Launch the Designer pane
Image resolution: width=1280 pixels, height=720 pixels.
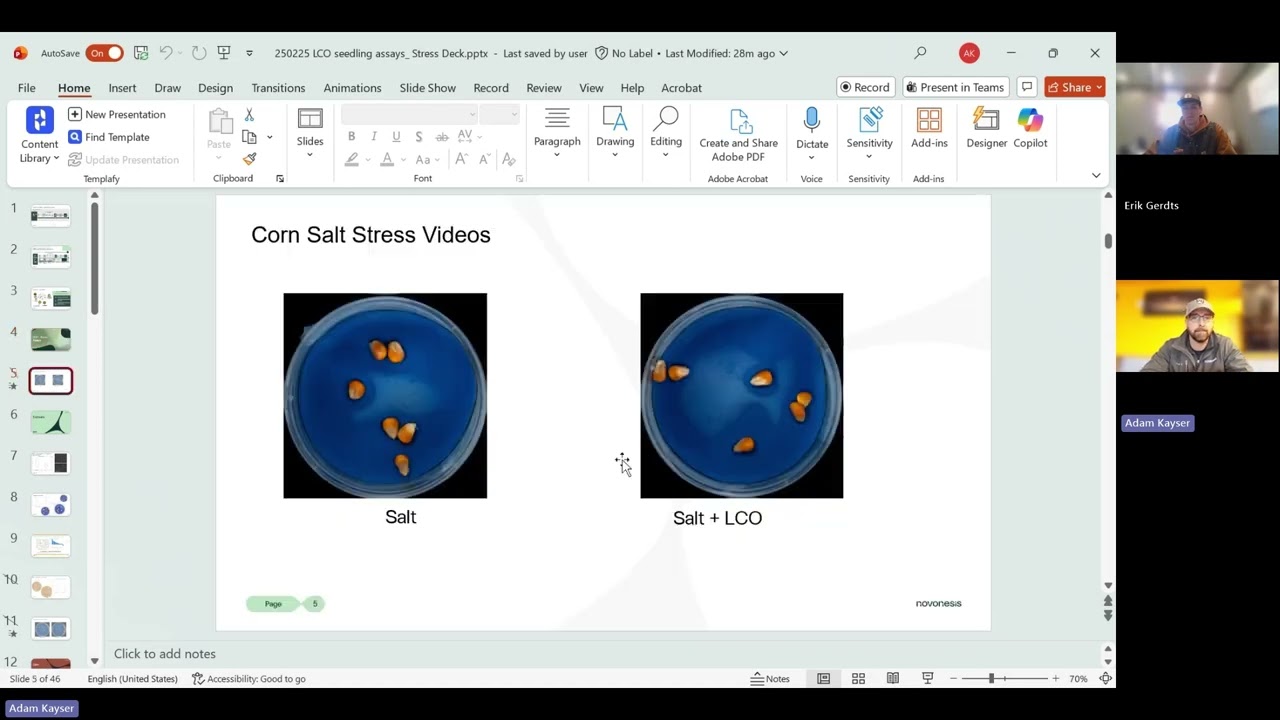coord(987,130)
